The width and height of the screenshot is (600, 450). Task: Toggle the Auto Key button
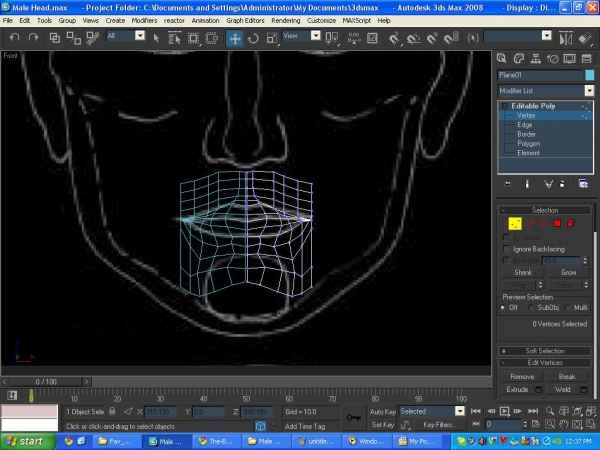(382, 412)
